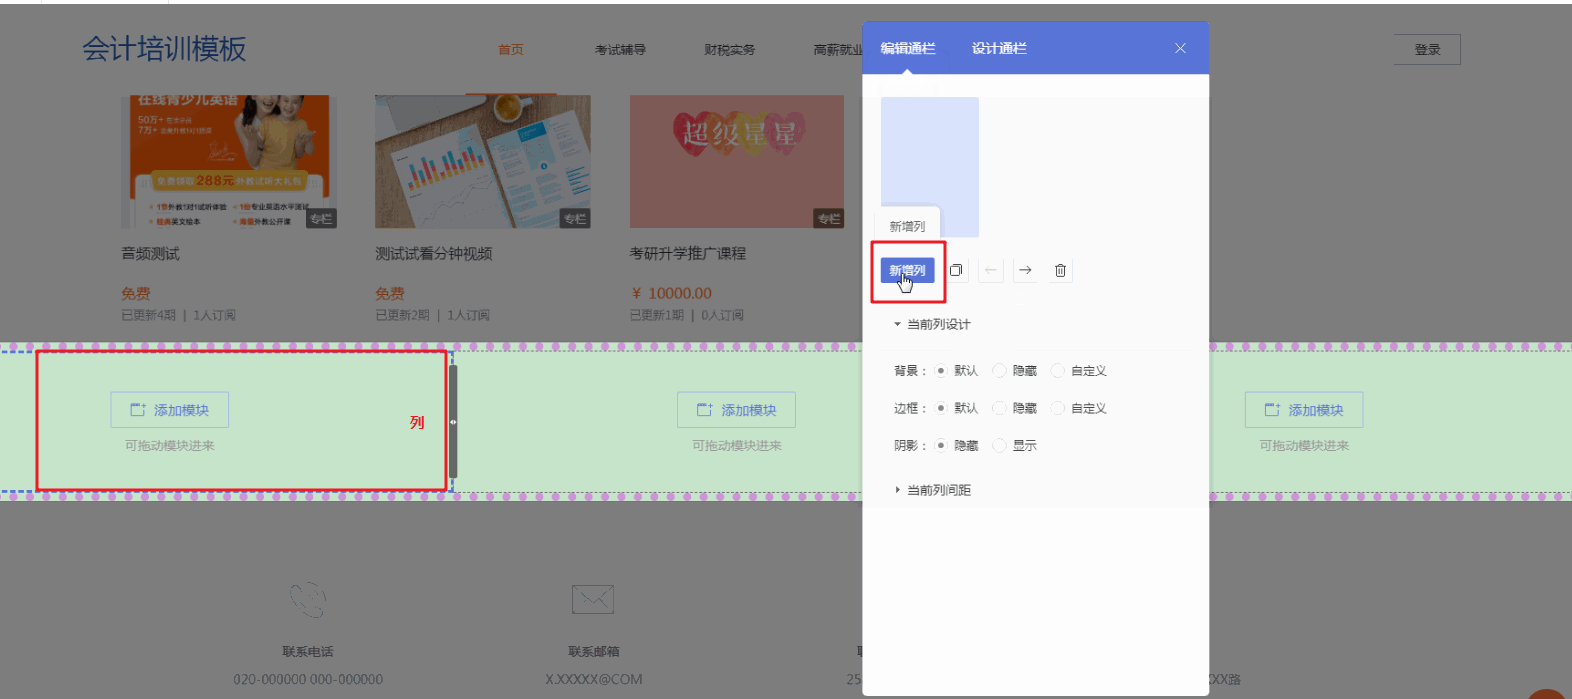Click the column divider handle after the first column

pos(453,422)
